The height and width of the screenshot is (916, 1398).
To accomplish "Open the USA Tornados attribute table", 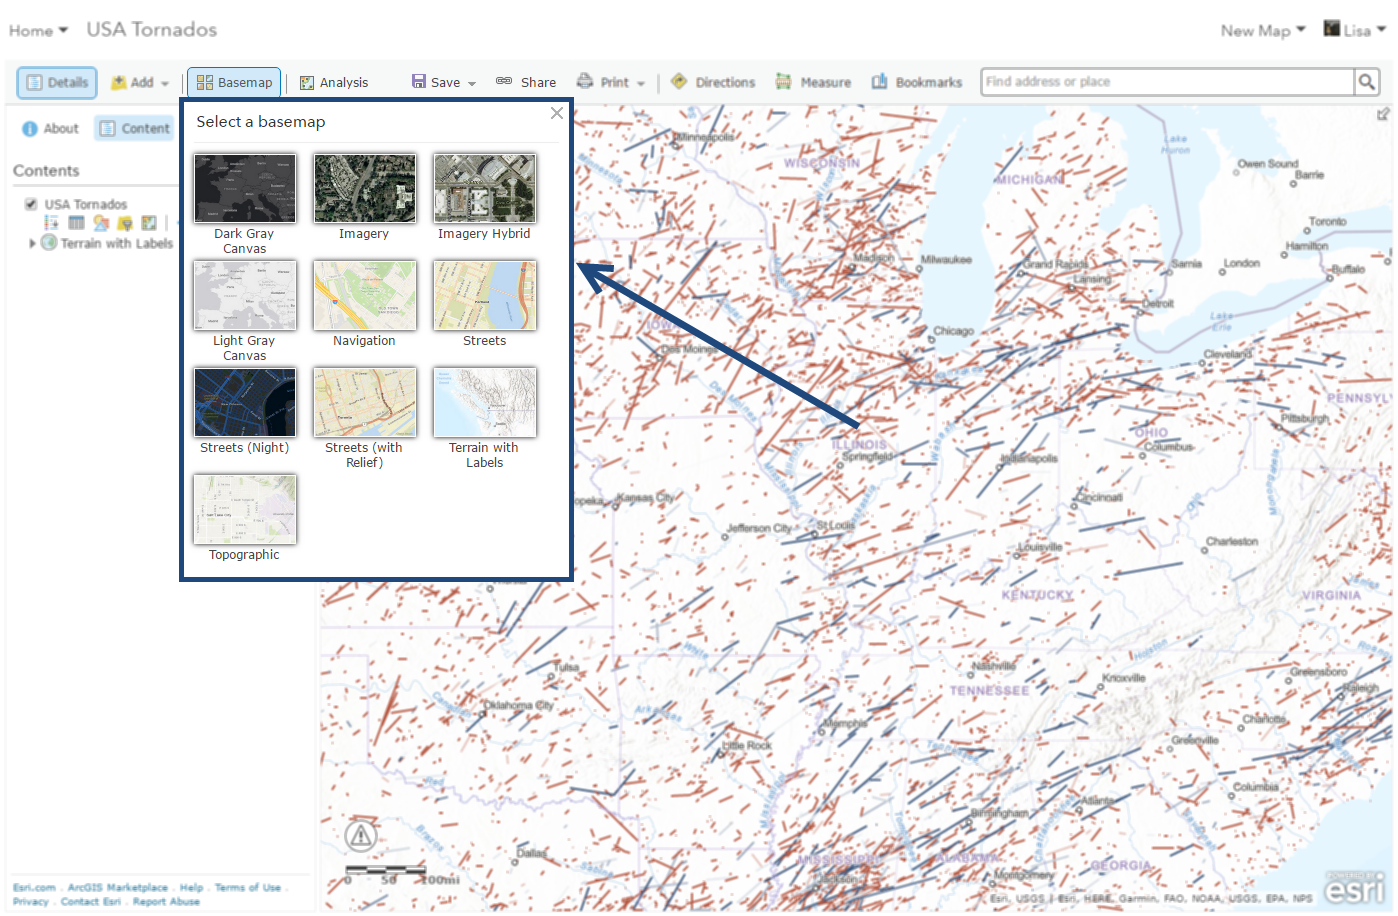I will (76, 223).
